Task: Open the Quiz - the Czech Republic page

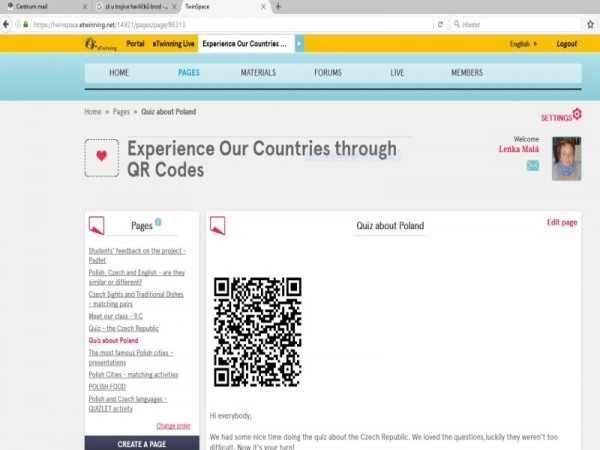Action: (124, 328)
